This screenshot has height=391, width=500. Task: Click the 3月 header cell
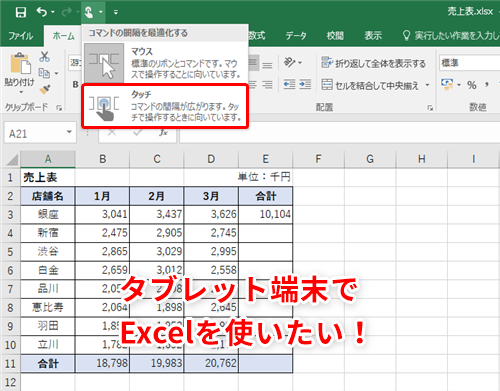point(211,196)
